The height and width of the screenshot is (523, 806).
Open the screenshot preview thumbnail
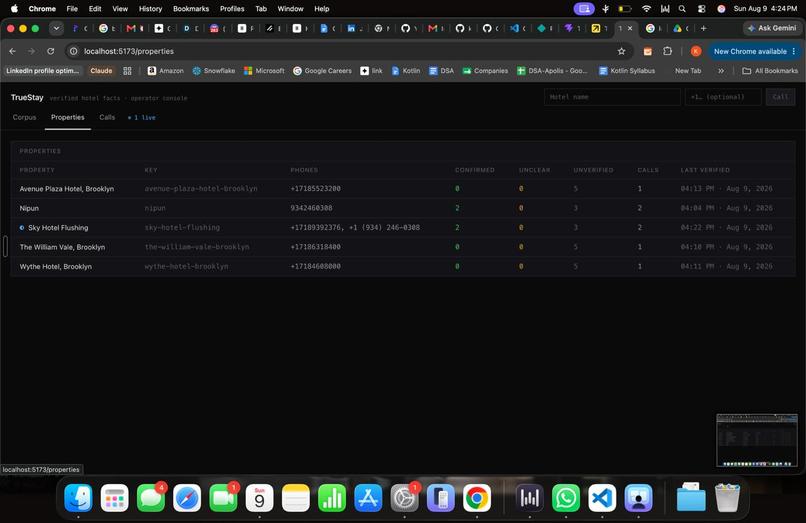[757, 440]
